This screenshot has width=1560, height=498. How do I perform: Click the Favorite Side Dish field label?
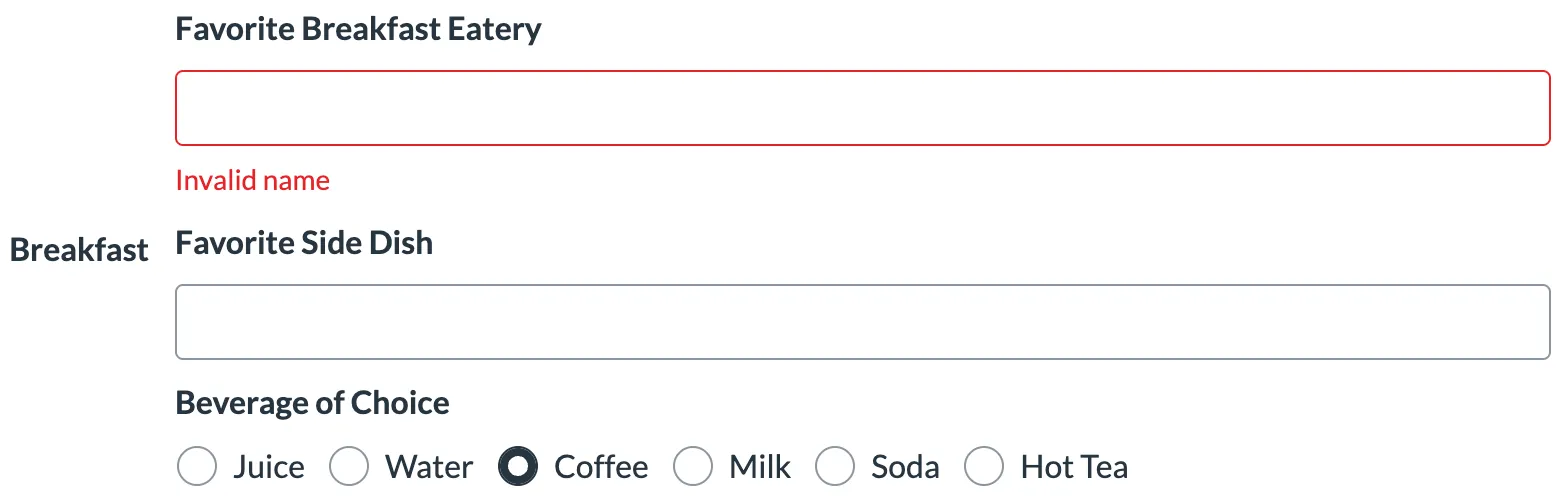pos(304,243)
